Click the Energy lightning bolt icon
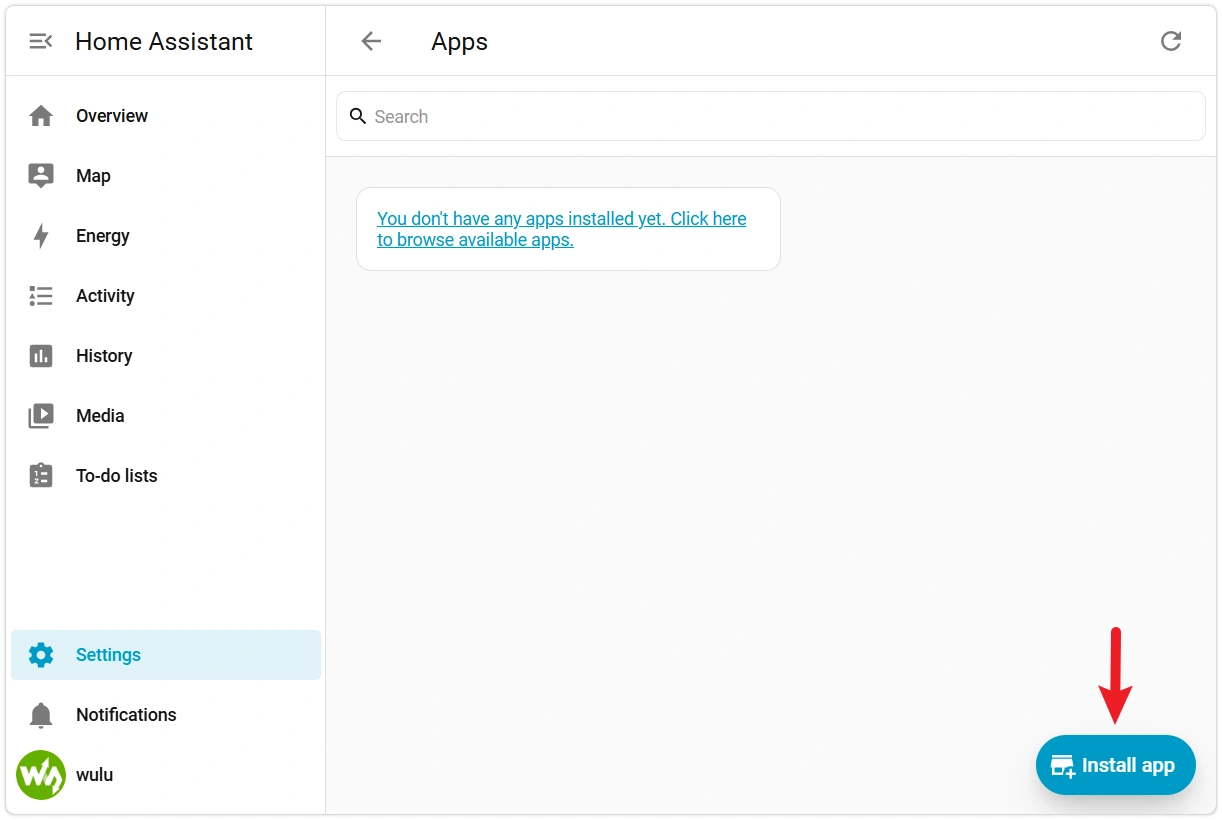 pyautogui.click(x=41, y=236)
